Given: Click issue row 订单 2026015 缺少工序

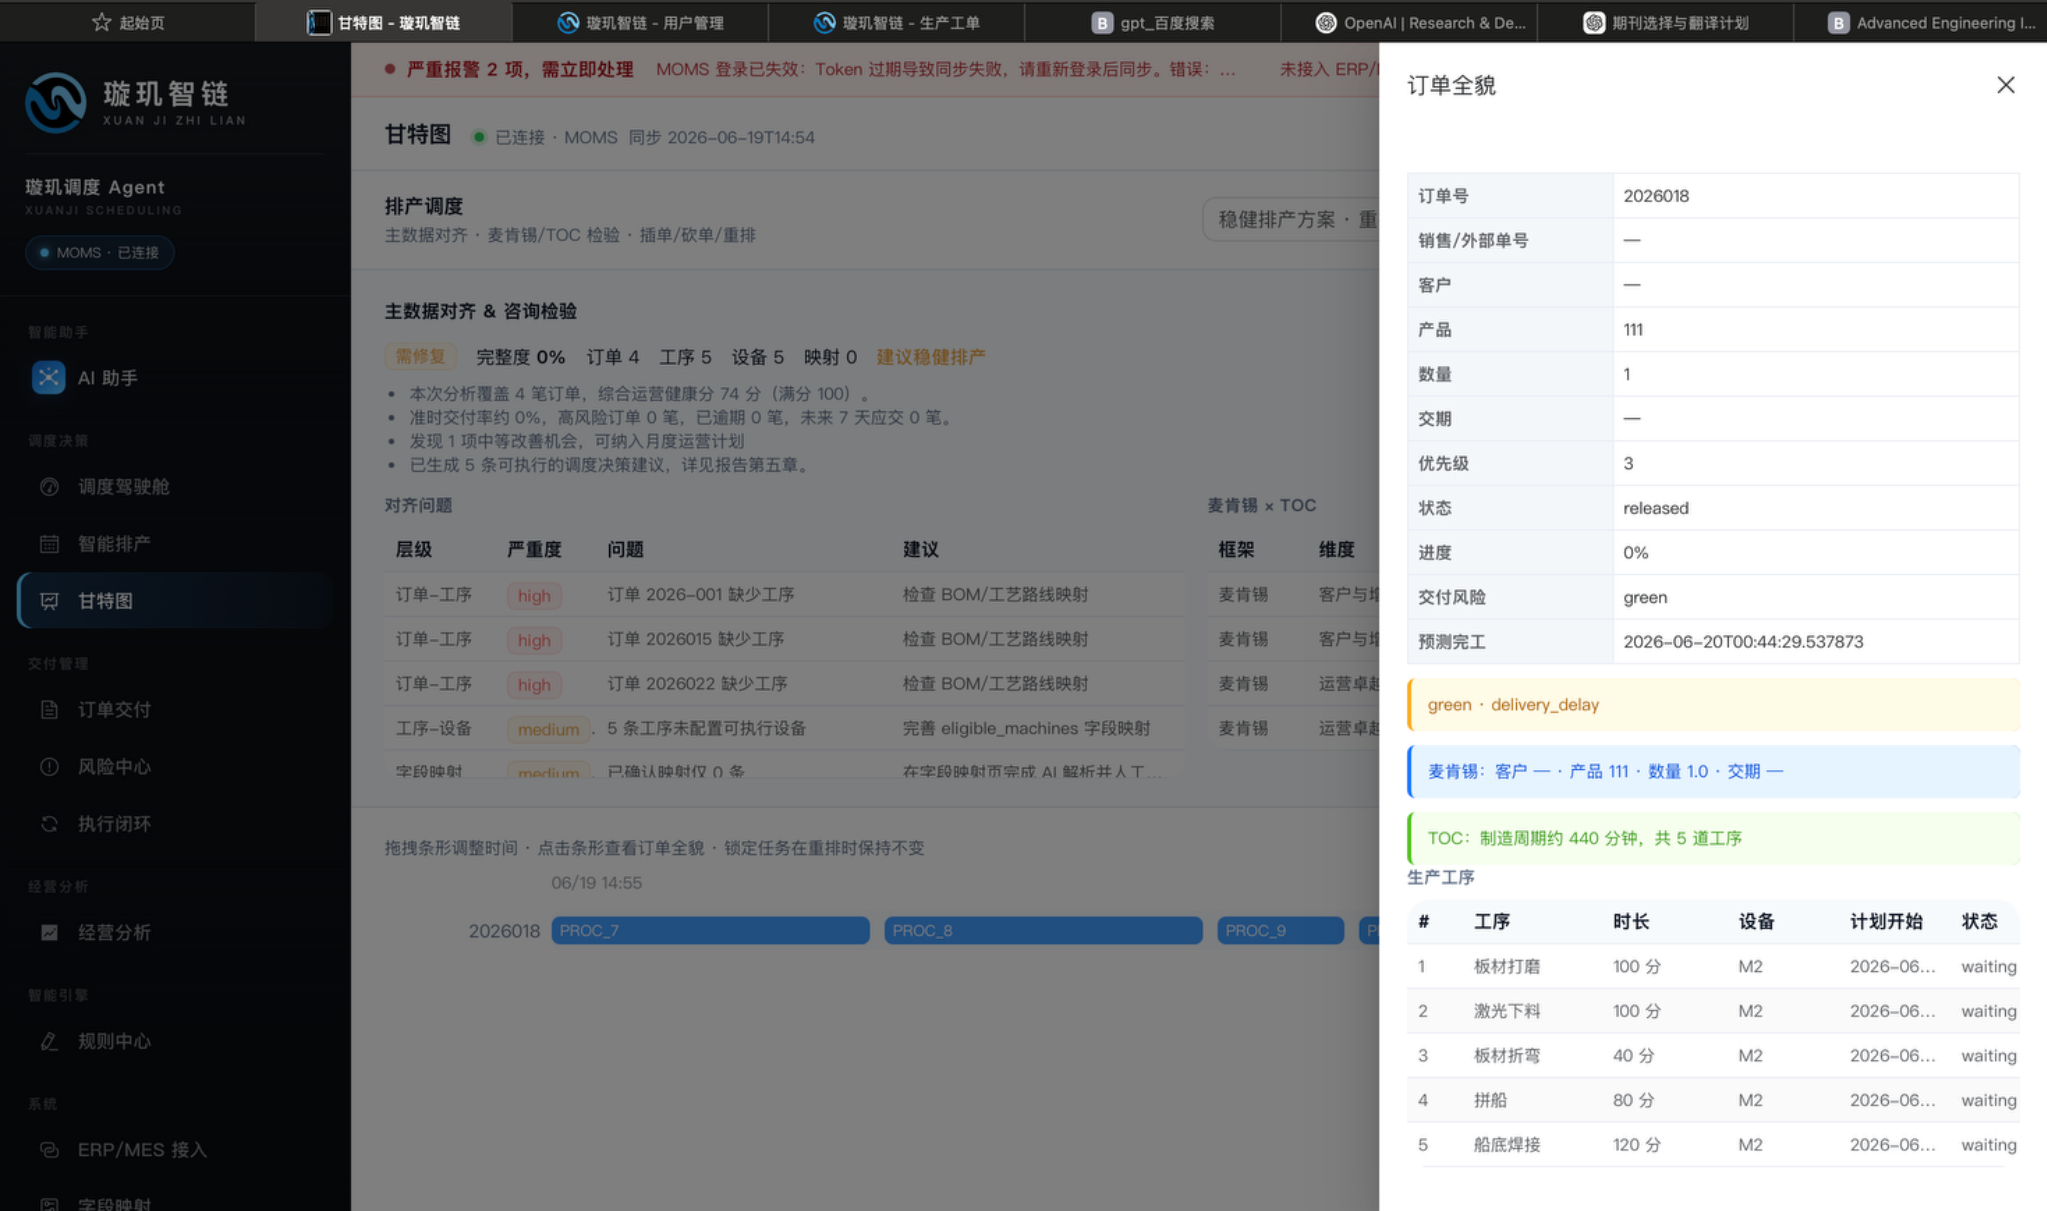Looking at the screenshot, I should click(x=784, y=640).
